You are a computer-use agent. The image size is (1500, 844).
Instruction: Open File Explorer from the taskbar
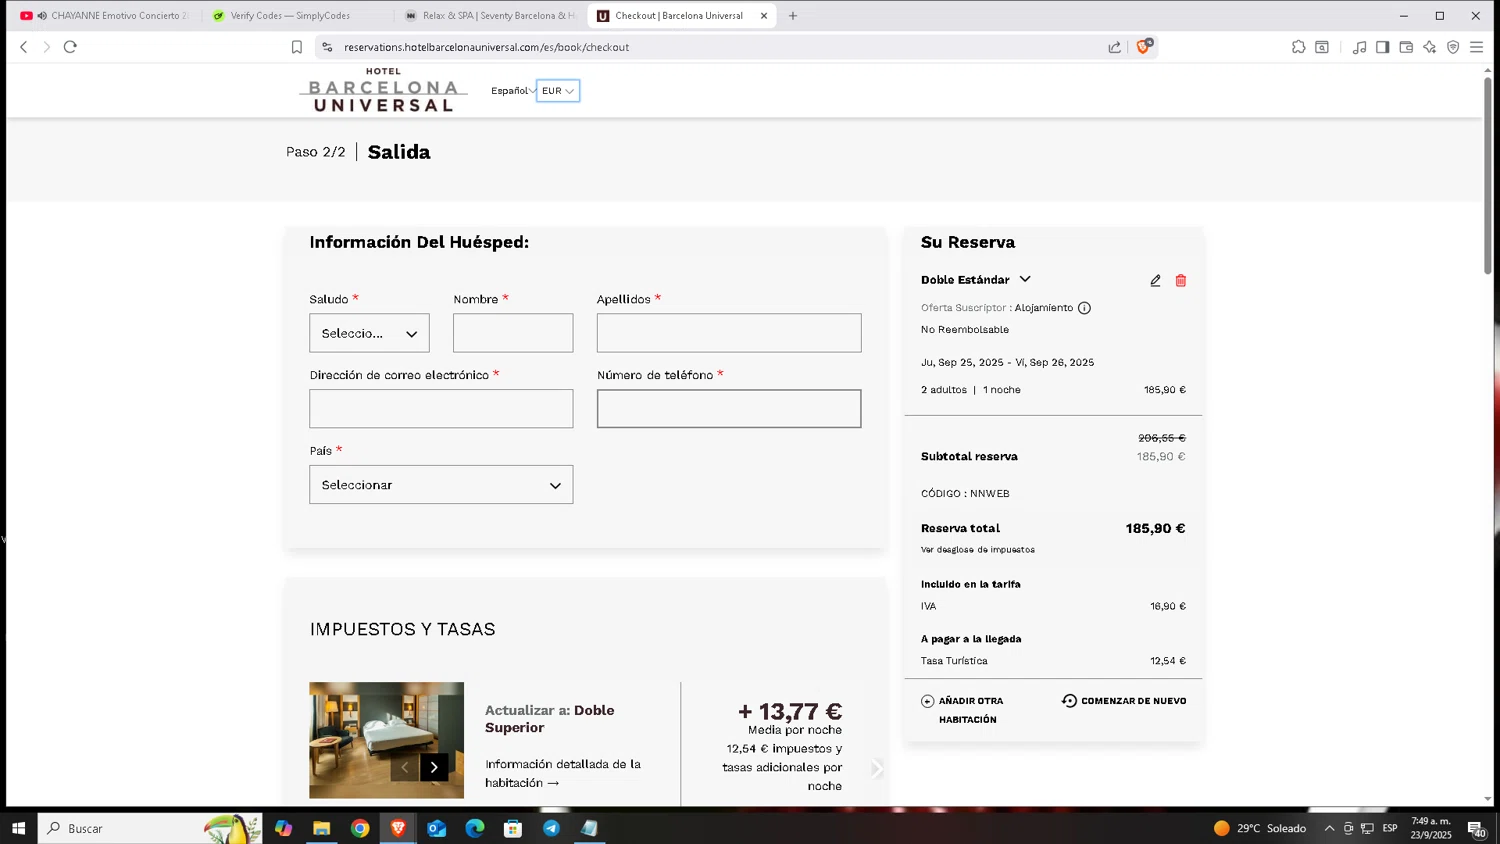point(322,828)
